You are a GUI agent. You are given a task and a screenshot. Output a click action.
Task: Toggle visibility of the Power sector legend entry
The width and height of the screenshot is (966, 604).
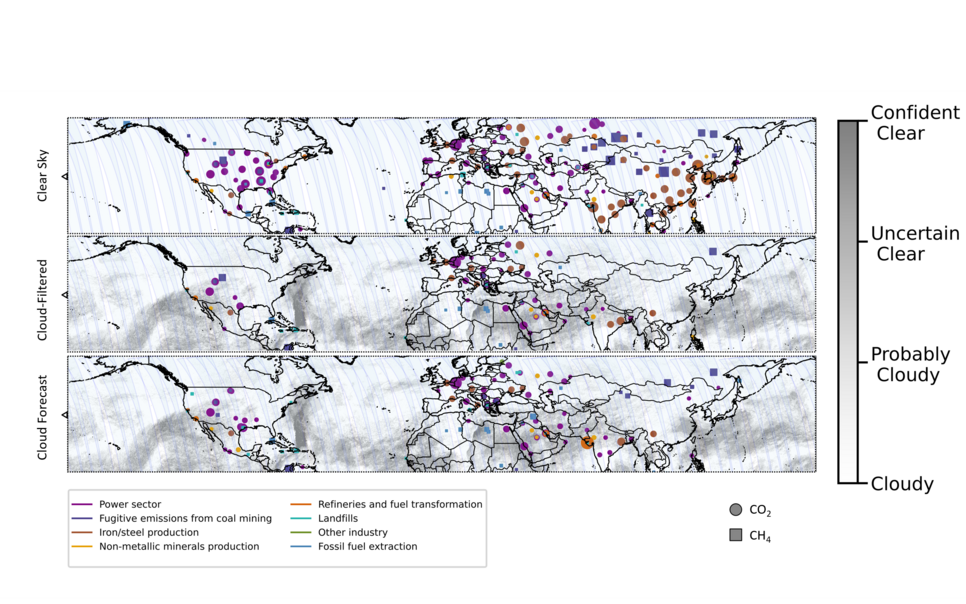point(80,505)
